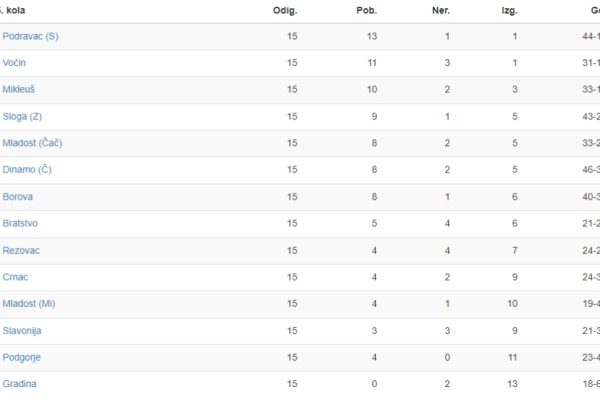Select the Slavonija team link
Viewport: 600px width, 400px height.
point(22,330)
